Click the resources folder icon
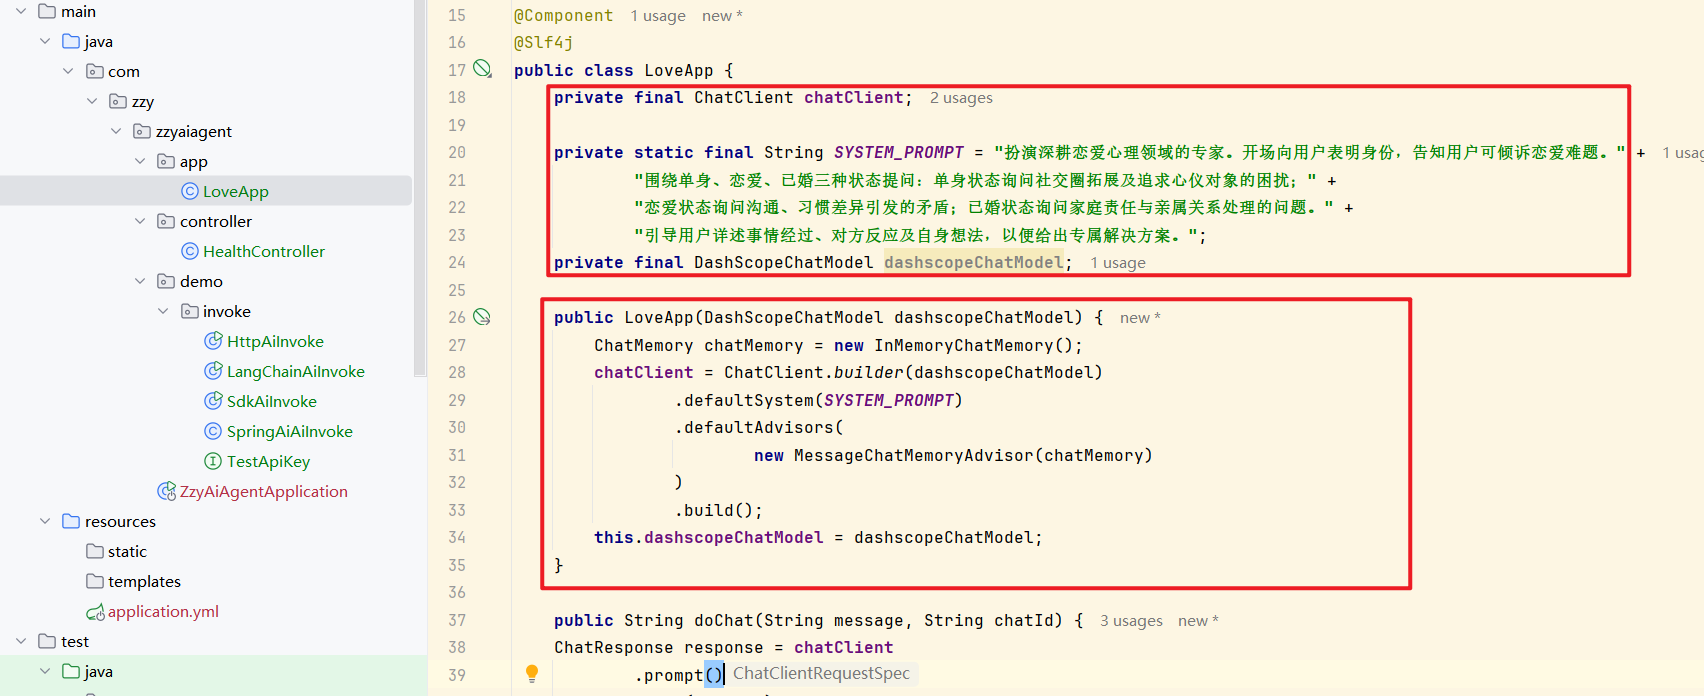Image resolution: width=1704 pixels, height=696 pixels. click(x=71, y=521)
